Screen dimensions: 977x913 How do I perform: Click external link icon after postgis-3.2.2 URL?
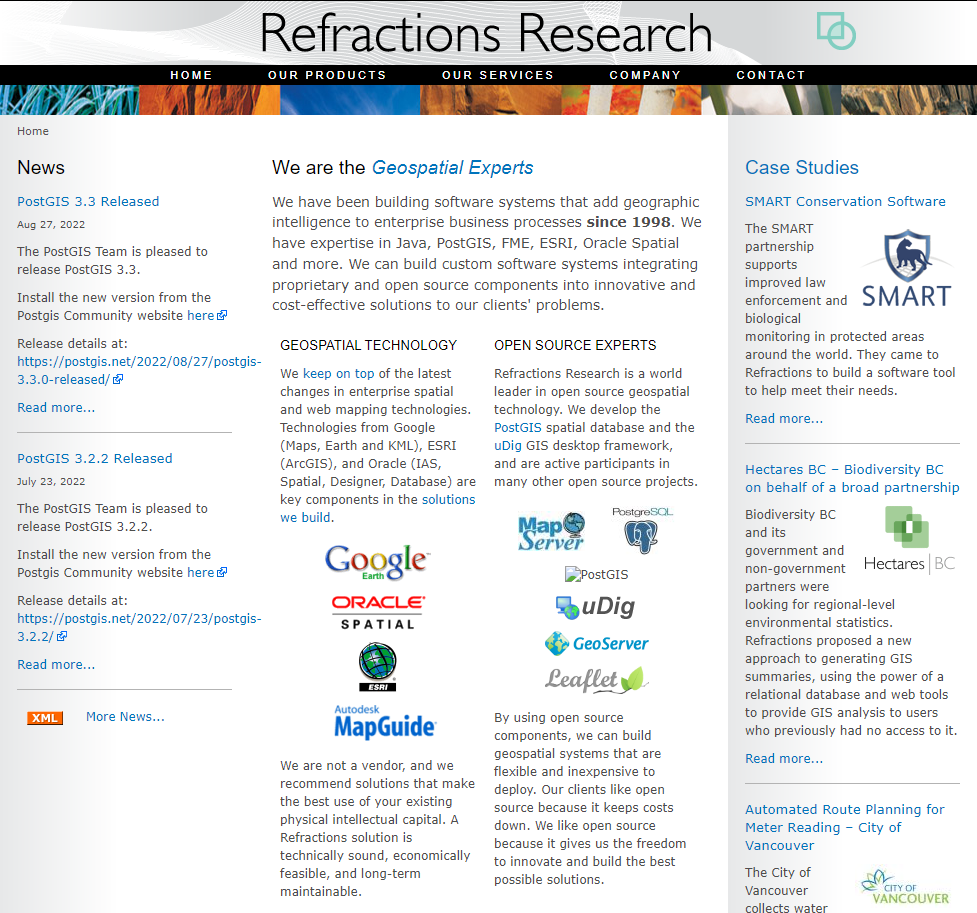tap(62, 636)
